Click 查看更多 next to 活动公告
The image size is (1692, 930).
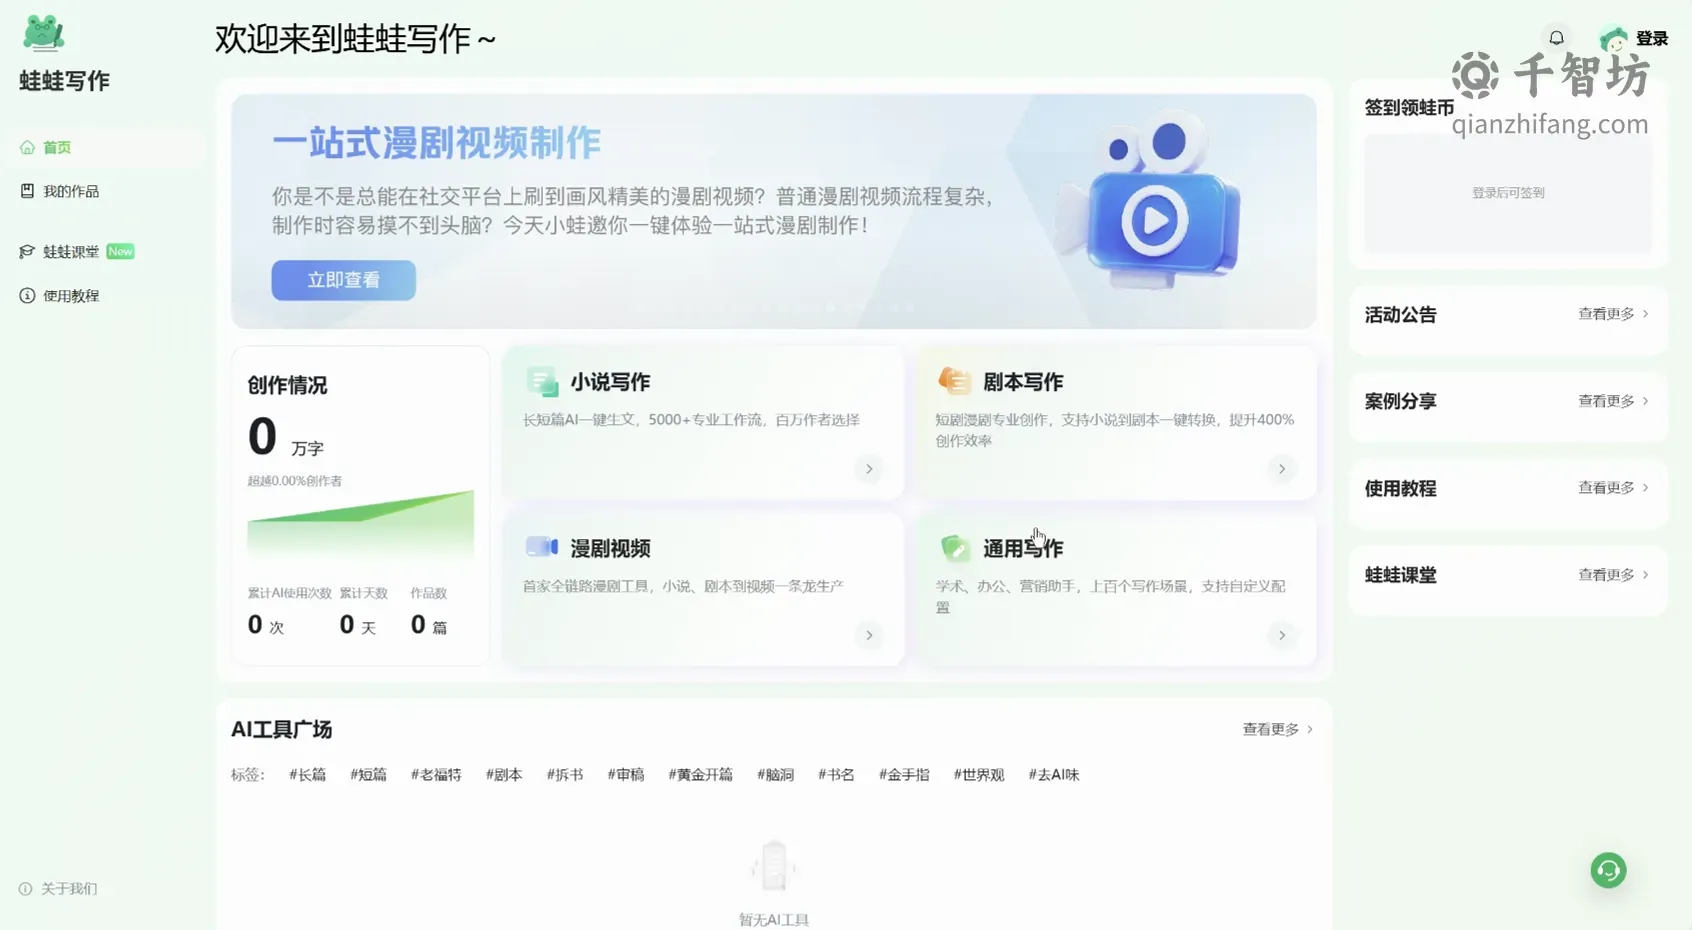pos(1613,314)
